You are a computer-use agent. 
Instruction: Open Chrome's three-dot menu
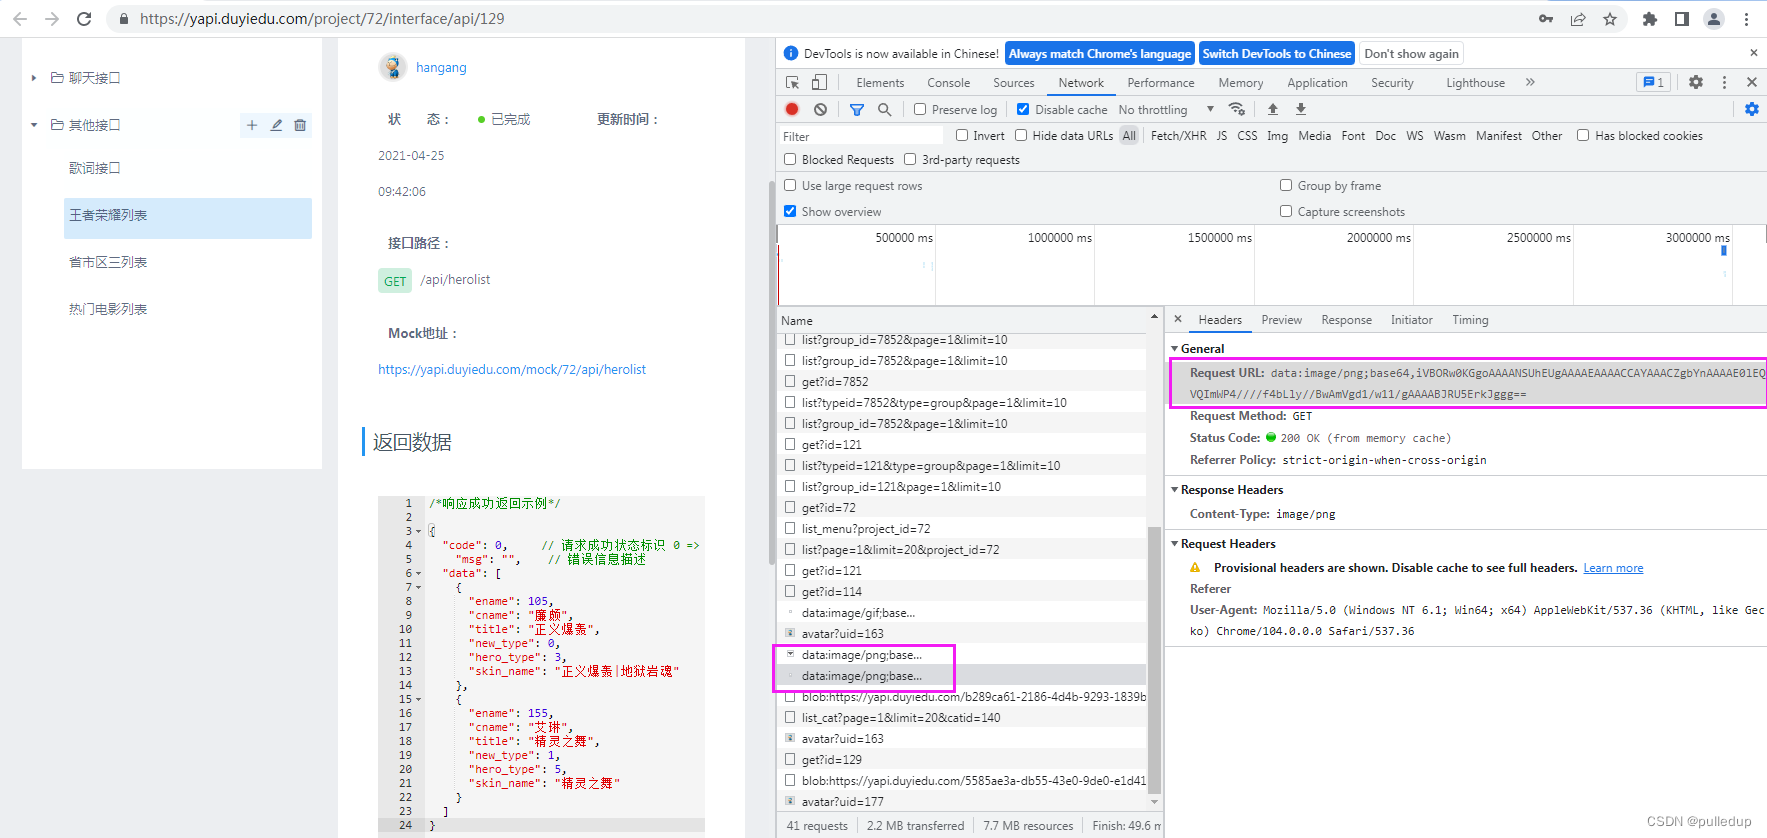tap(1746, 19)
